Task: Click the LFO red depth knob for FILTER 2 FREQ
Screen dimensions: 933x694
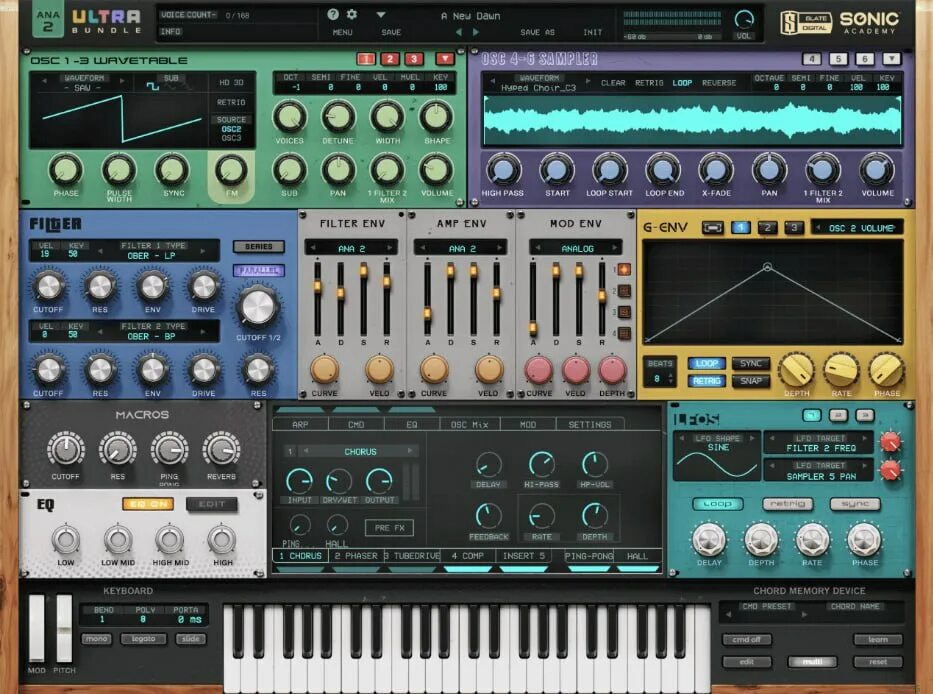Action: tap(891, 442)
